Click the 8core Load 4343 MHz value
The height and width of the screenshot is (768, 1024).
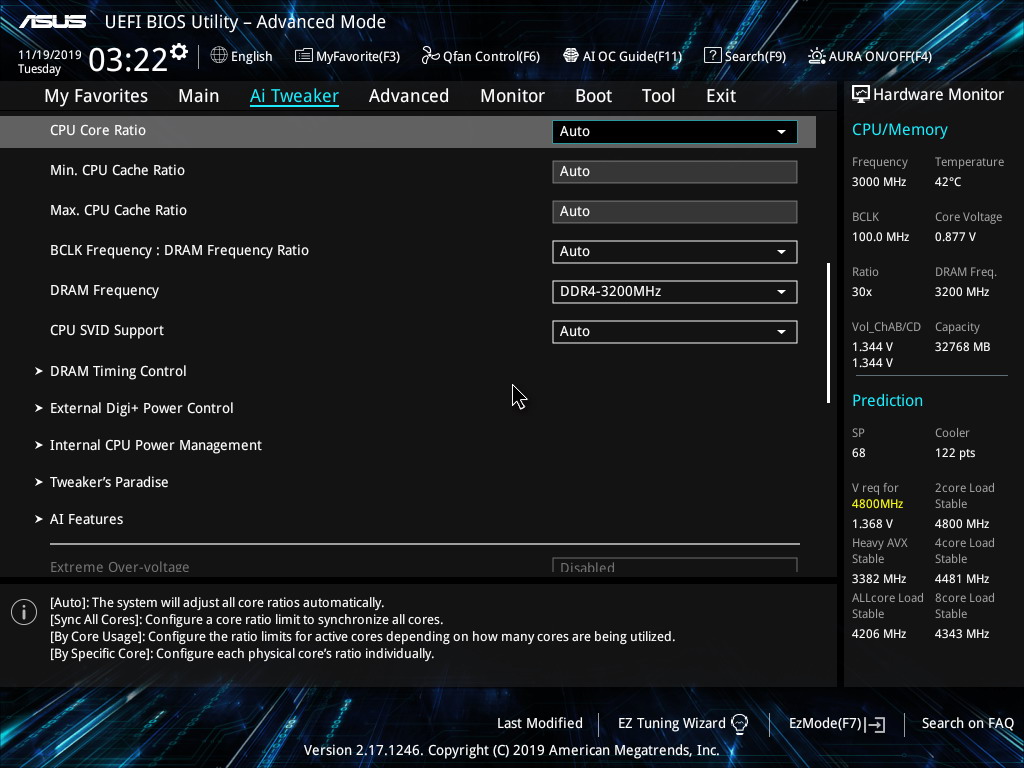962,634
